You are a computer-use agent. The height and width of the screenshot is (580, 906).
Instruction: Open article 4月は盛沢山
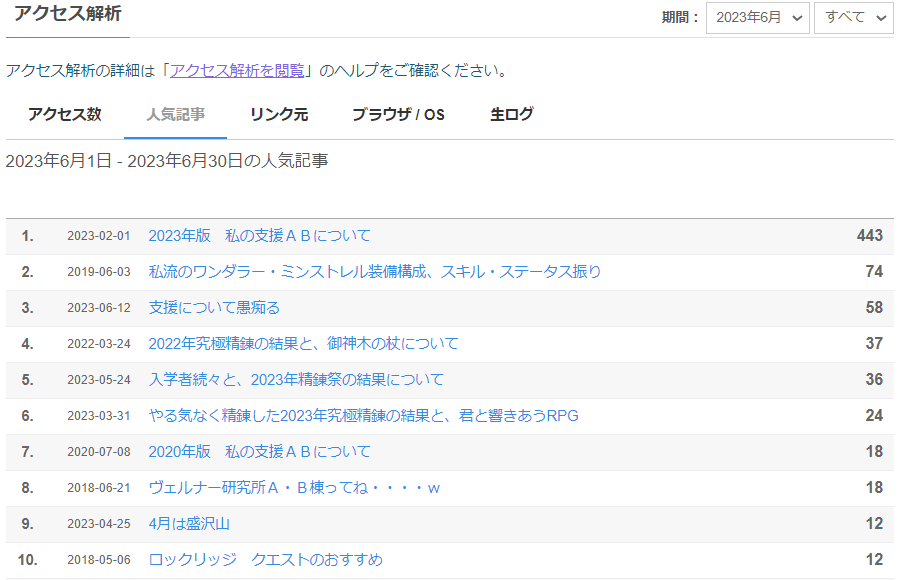click(x=189, y=523)
